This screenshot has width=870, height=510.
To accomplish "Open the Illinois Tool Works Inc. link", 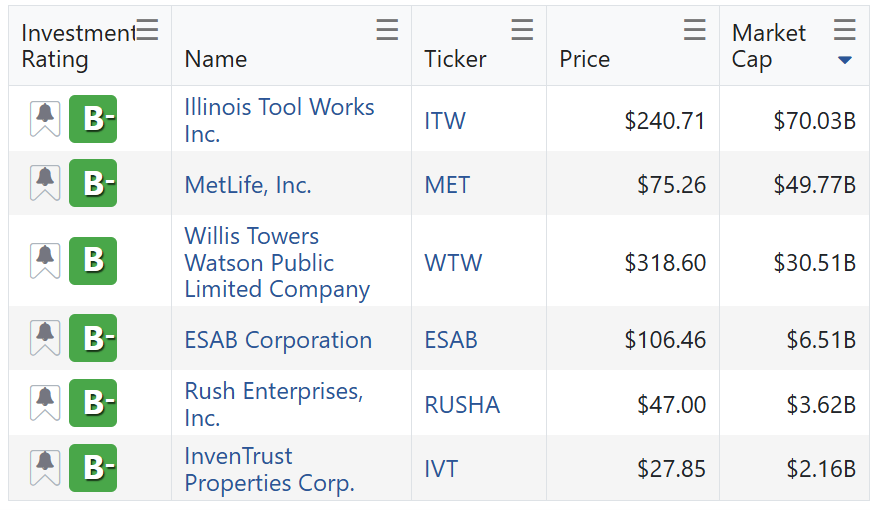I will [279, 120].
